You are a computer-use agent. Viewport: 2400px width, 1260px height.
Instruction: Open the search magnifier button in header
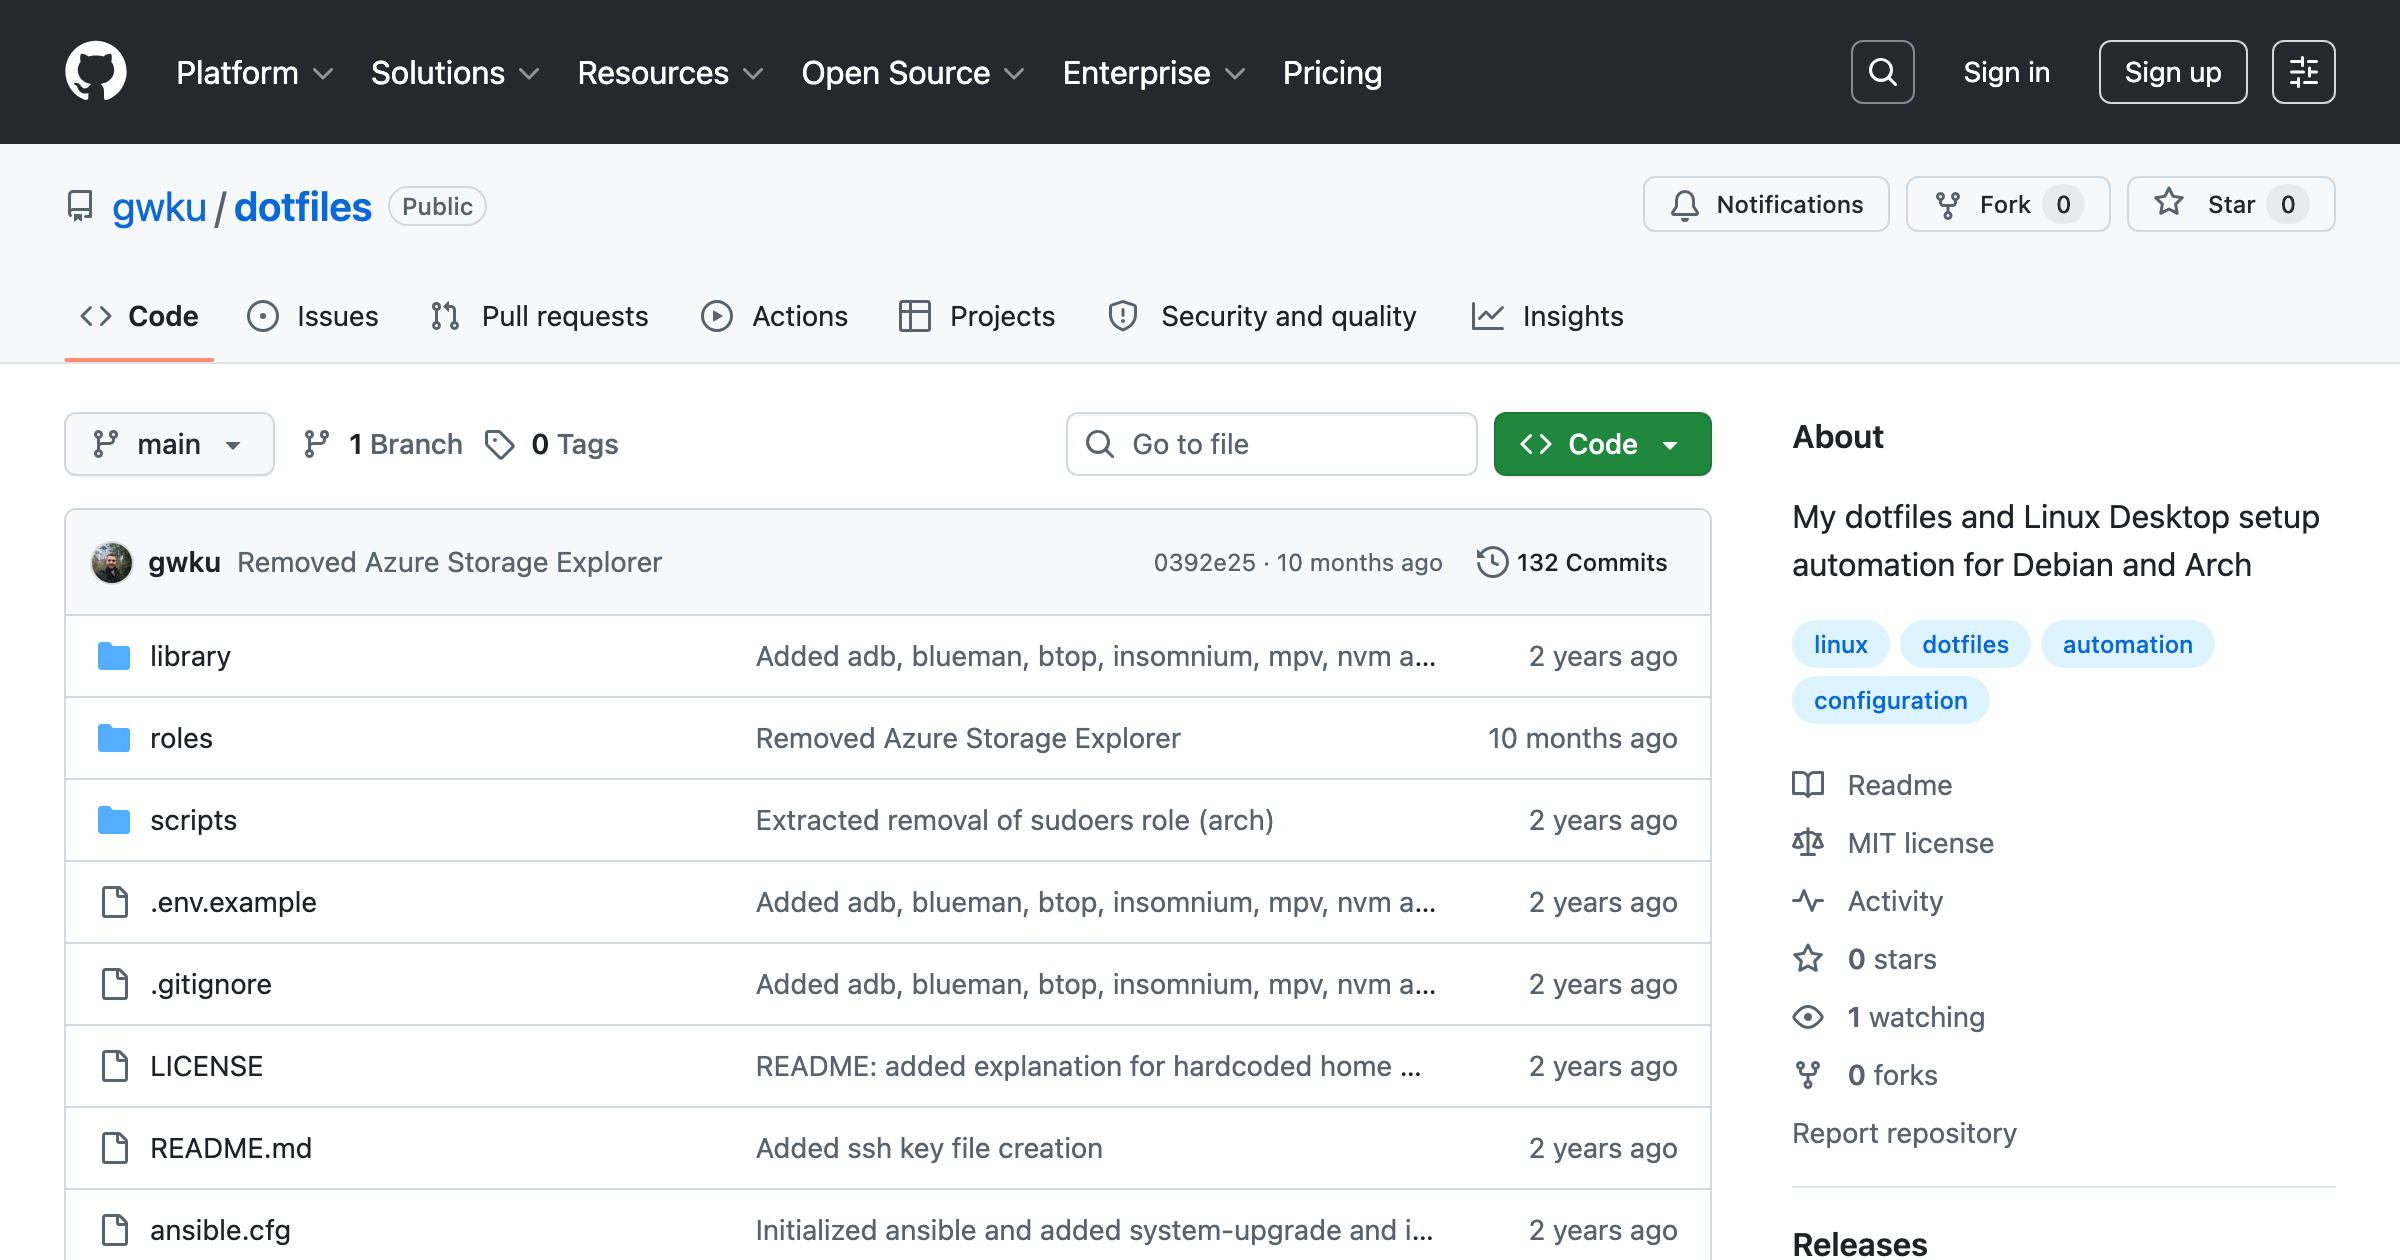pyautogui.click(x=1882, y=72)
